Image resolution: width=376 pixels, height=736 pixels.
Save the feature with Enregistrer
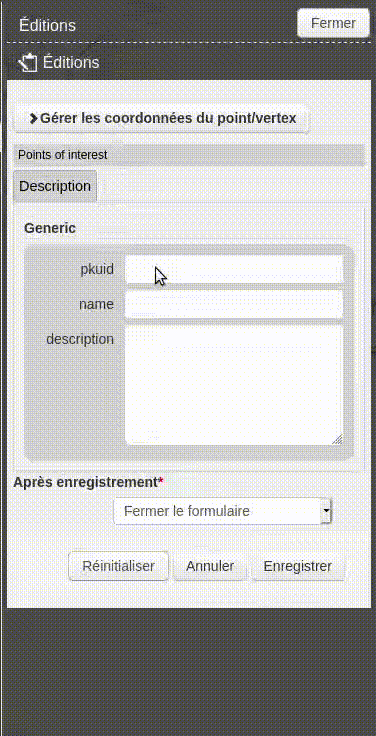click(x=298, y=566)
